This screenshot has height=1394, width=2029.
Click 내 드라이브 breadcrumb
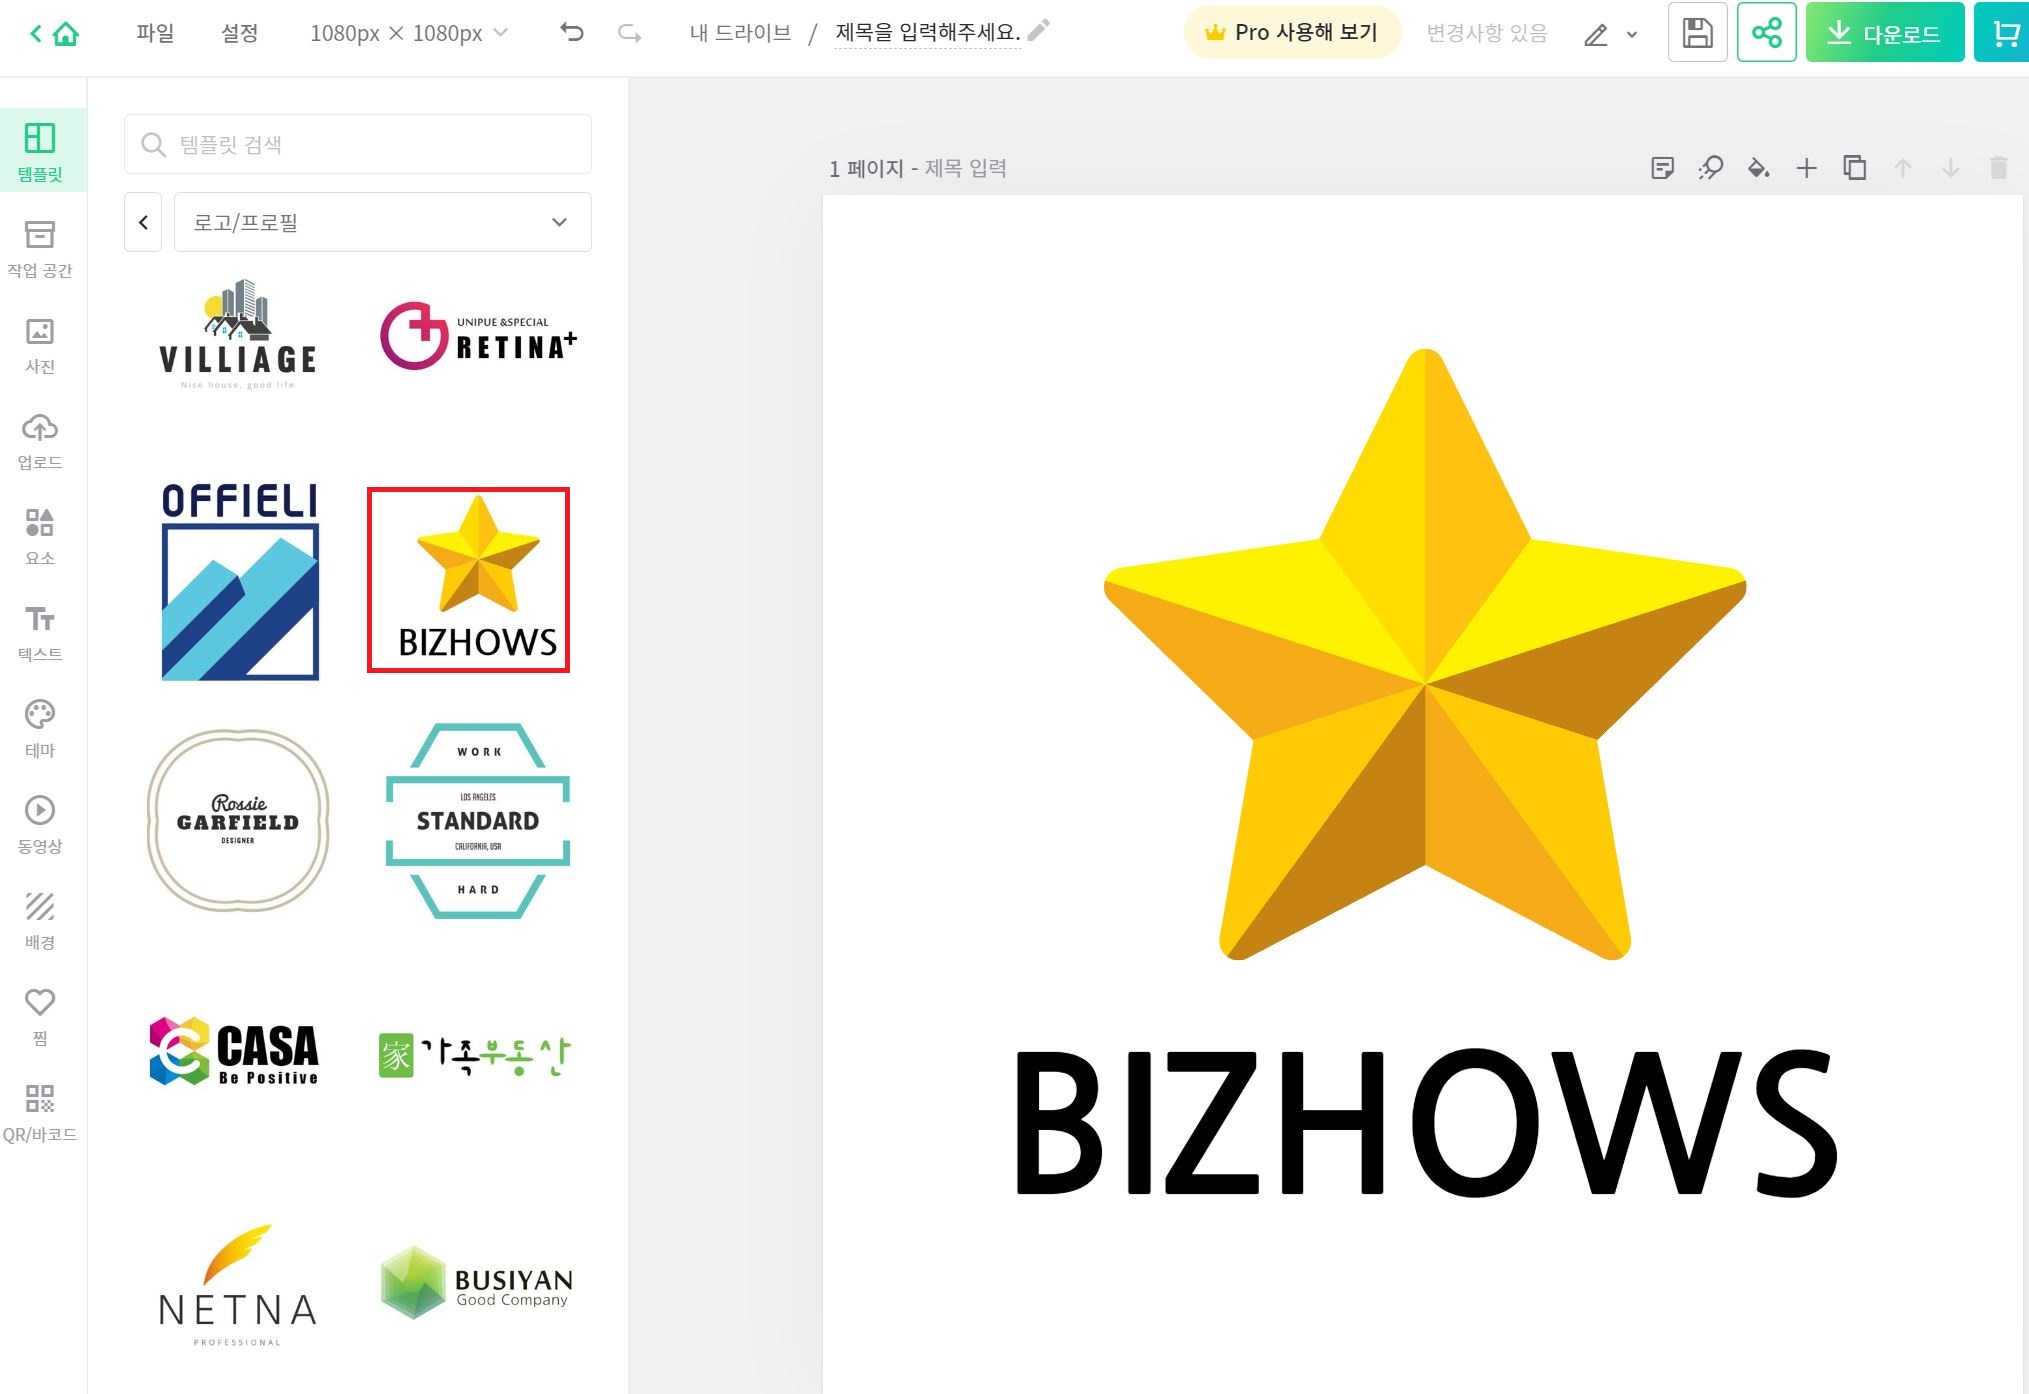pyautogui.click(x=740, y=33)
